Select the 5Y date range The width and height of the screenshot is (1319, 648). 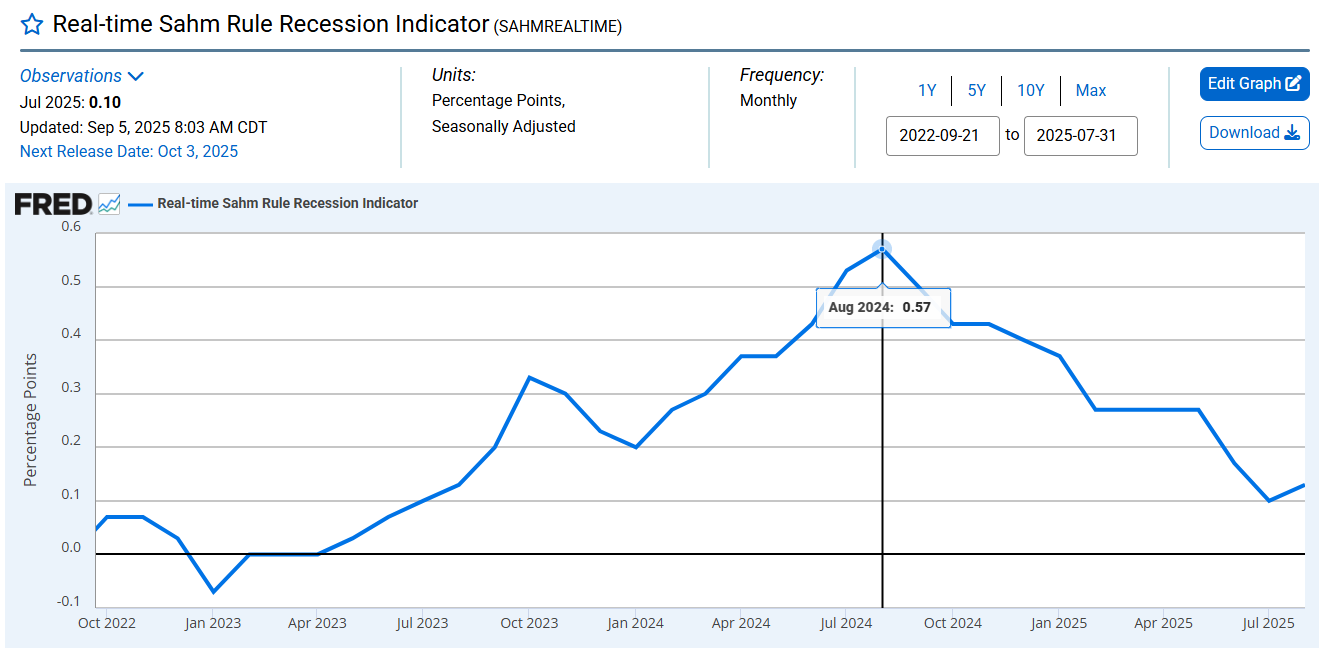977,91
